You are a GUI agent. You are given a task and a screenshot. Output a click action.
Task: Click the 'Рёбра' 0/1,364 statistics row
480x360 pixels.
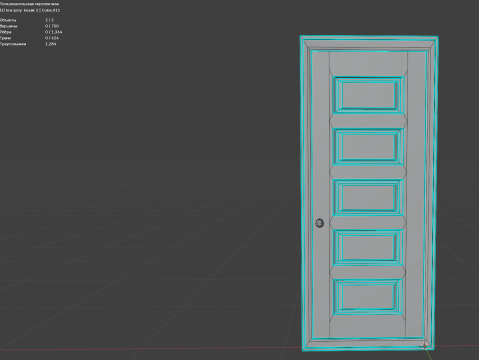coord(31,32)
